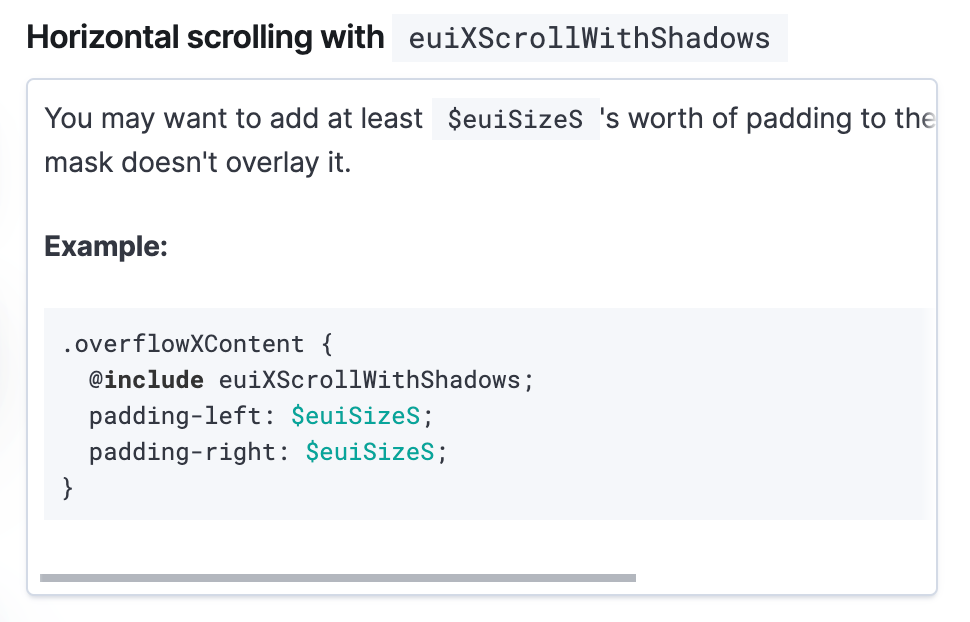Click the padding-left property name

175,416
